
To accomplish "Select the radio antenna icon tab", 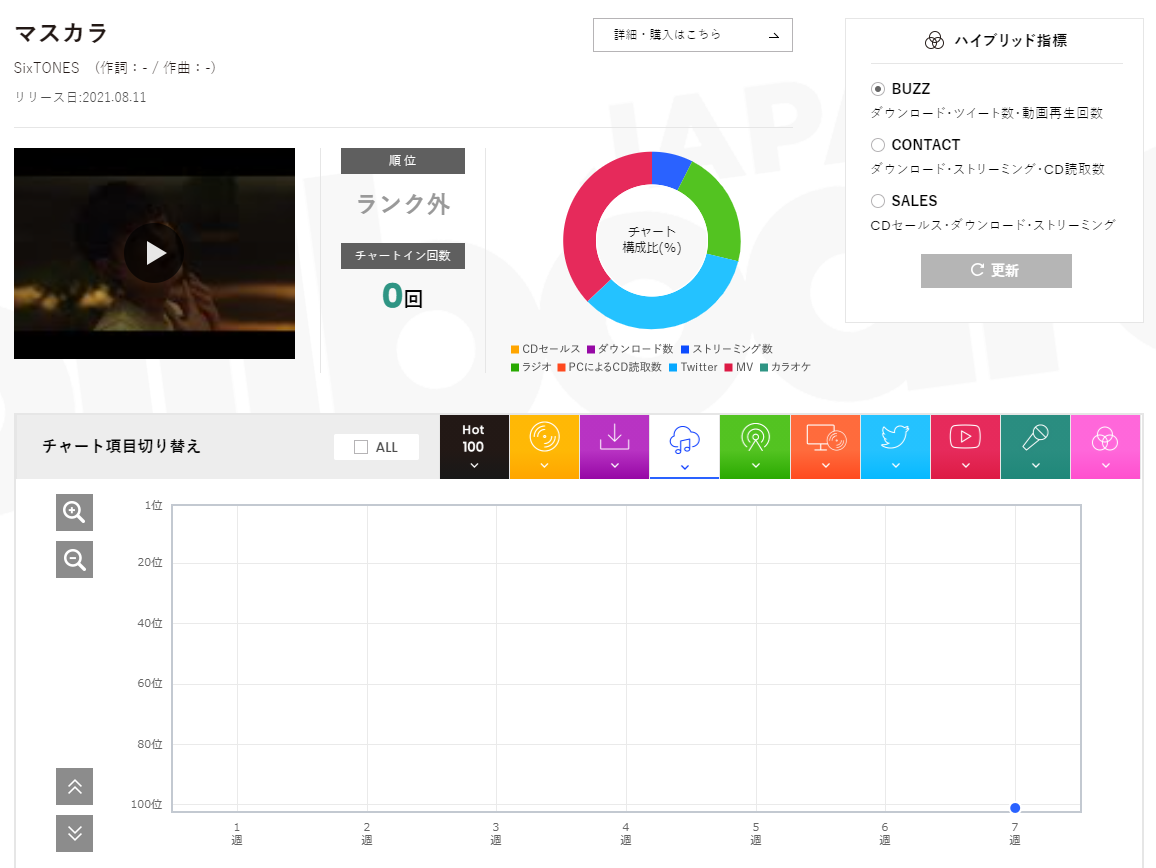I will (x=755, y=447).
